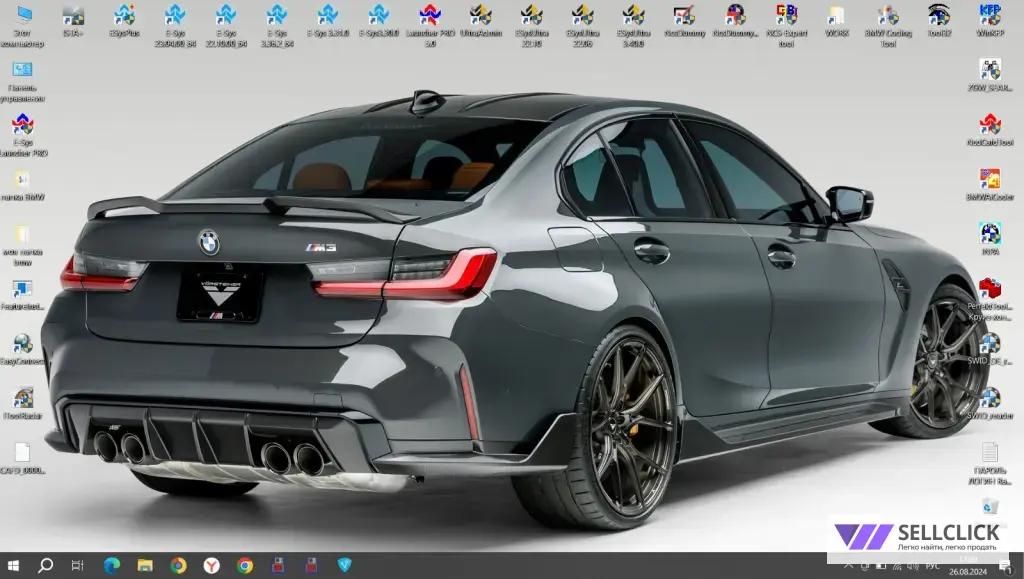Launch E-Sys Launcher PRO left-column icon
The image size is (1024, 579).
(x=22, y=134)
